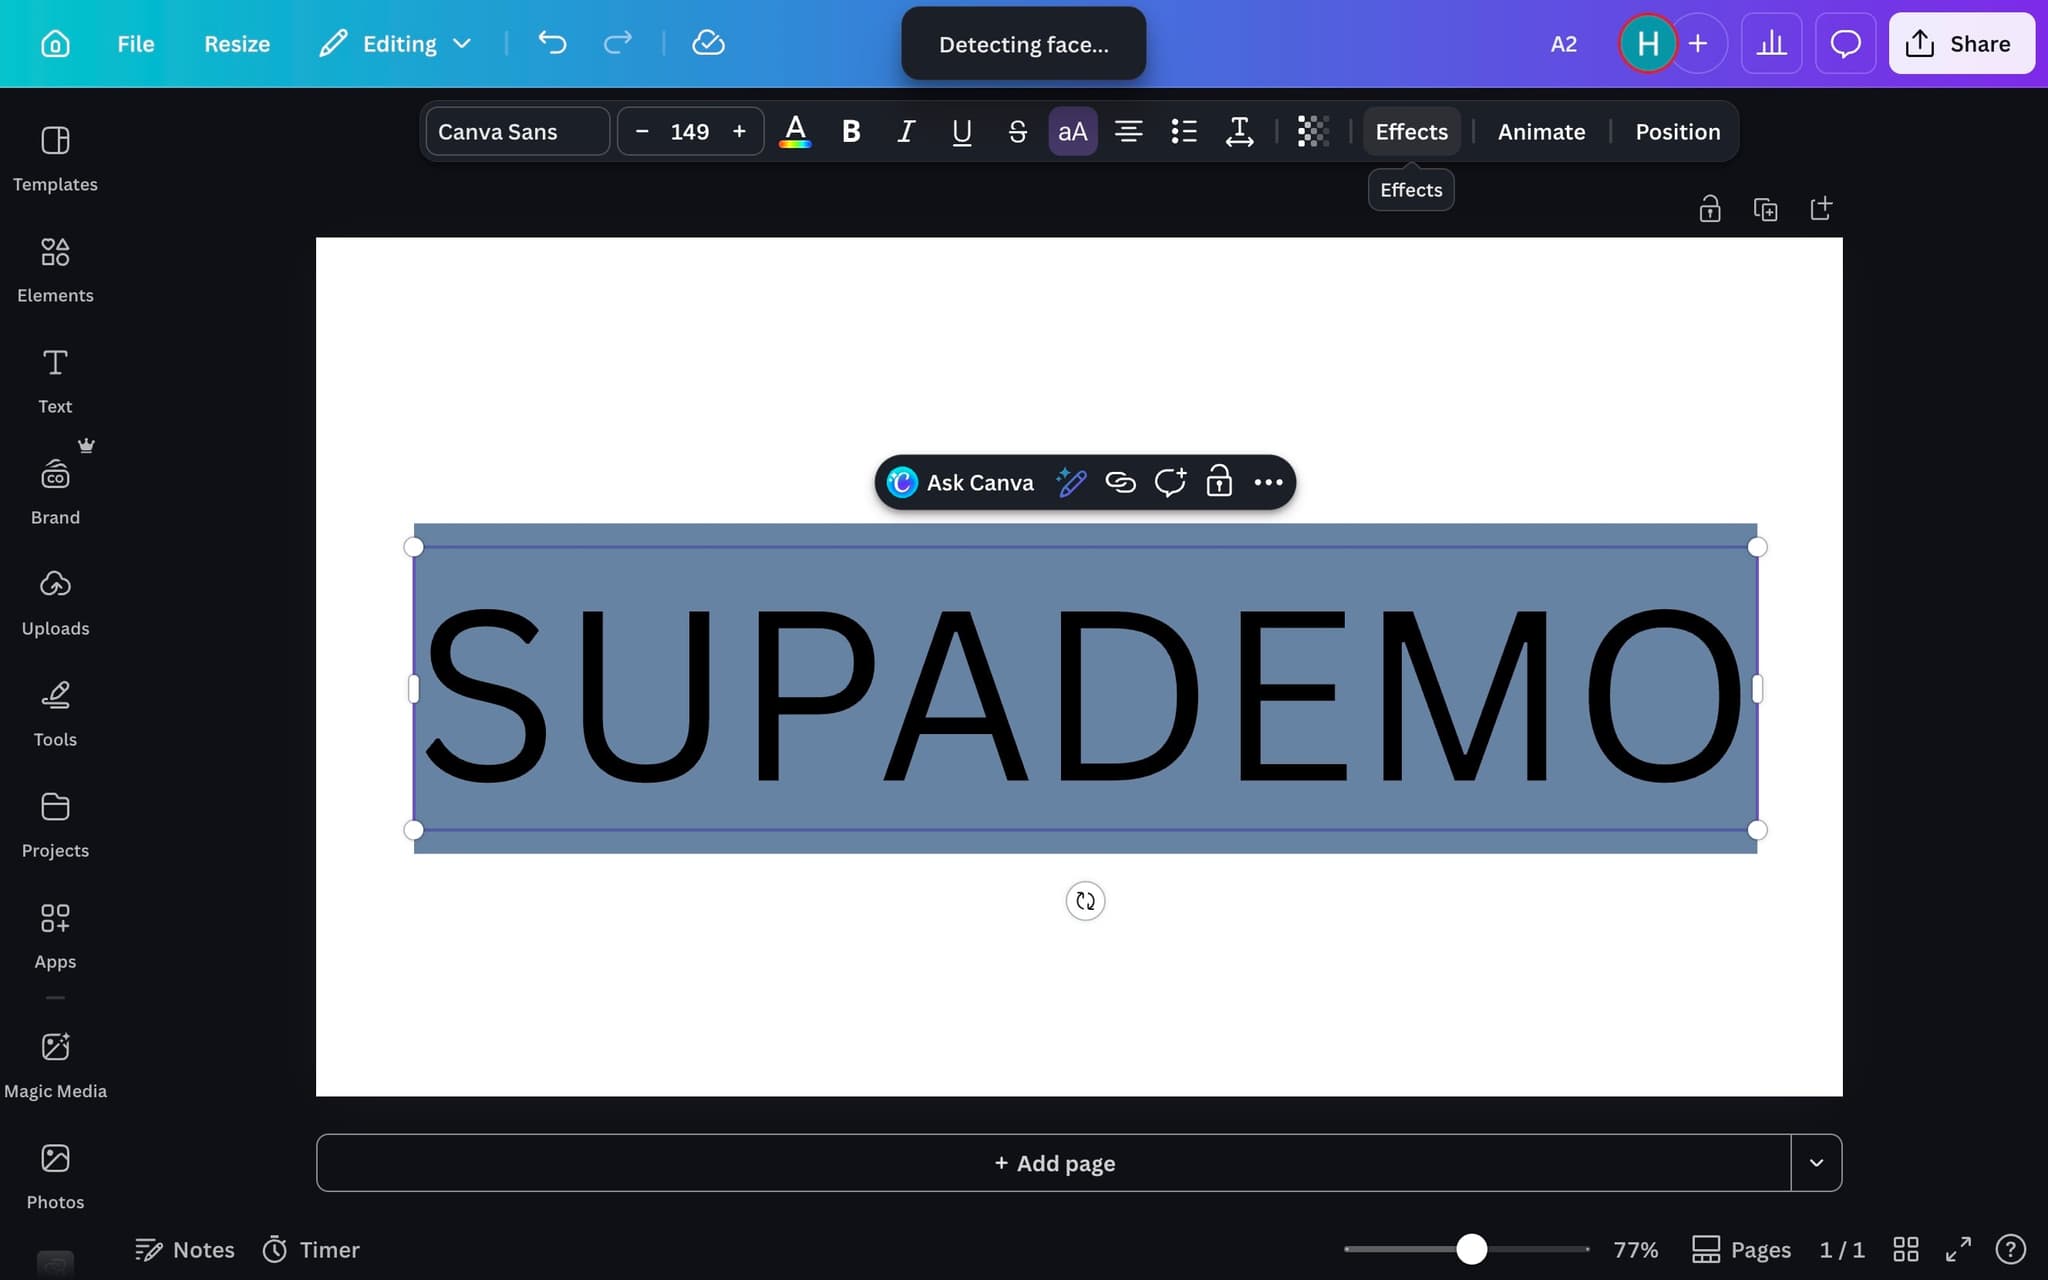Open the text color picker
The image size is (2048, 1280).
coord(795,131)
